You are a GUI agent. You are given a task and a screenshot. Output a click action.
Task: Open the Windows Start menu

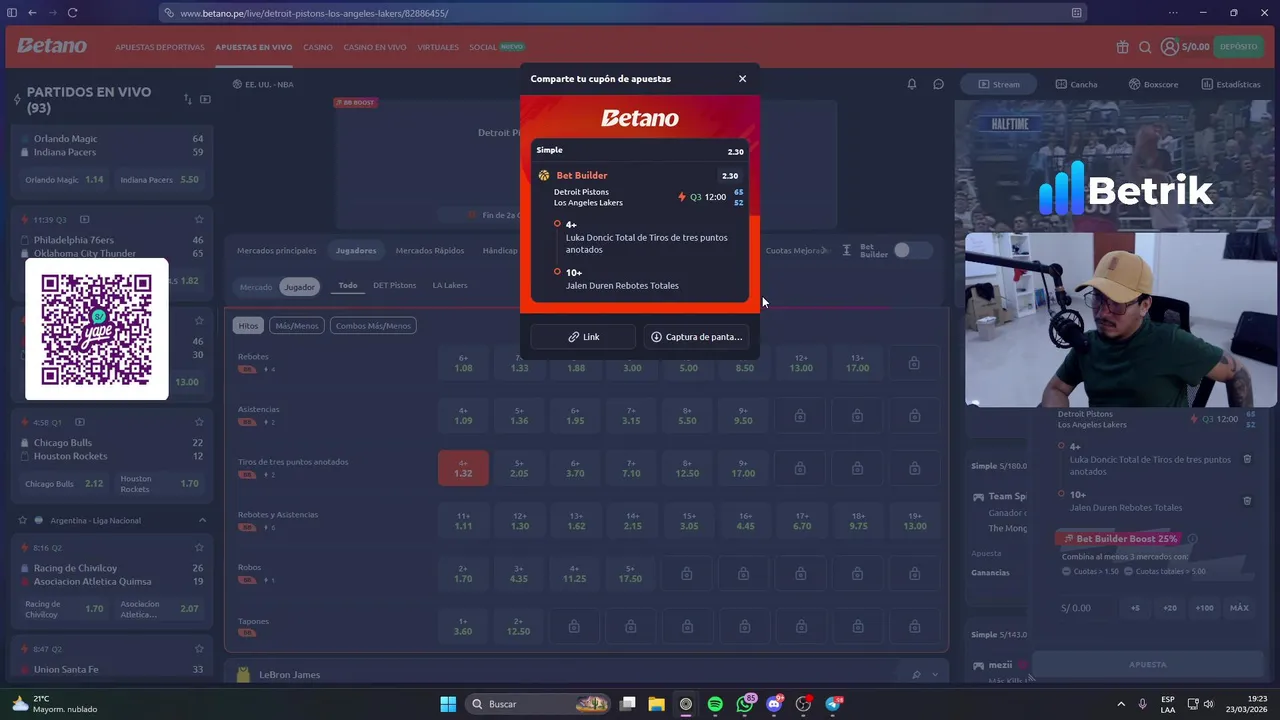pos(448,704)
